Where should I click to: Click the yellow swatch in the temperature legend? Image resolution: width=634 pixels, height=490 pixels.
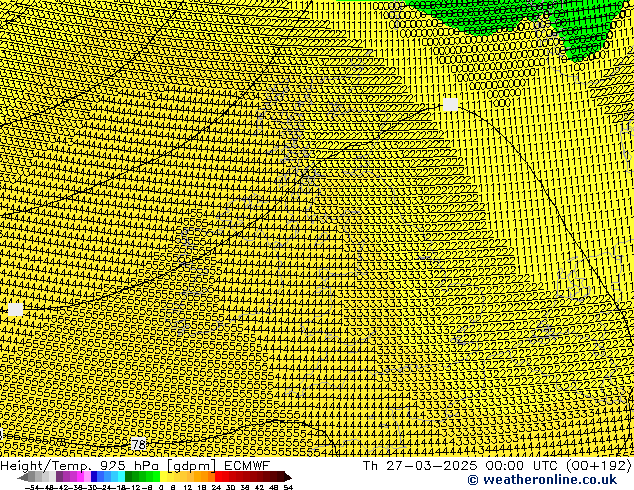click(163, 476)
